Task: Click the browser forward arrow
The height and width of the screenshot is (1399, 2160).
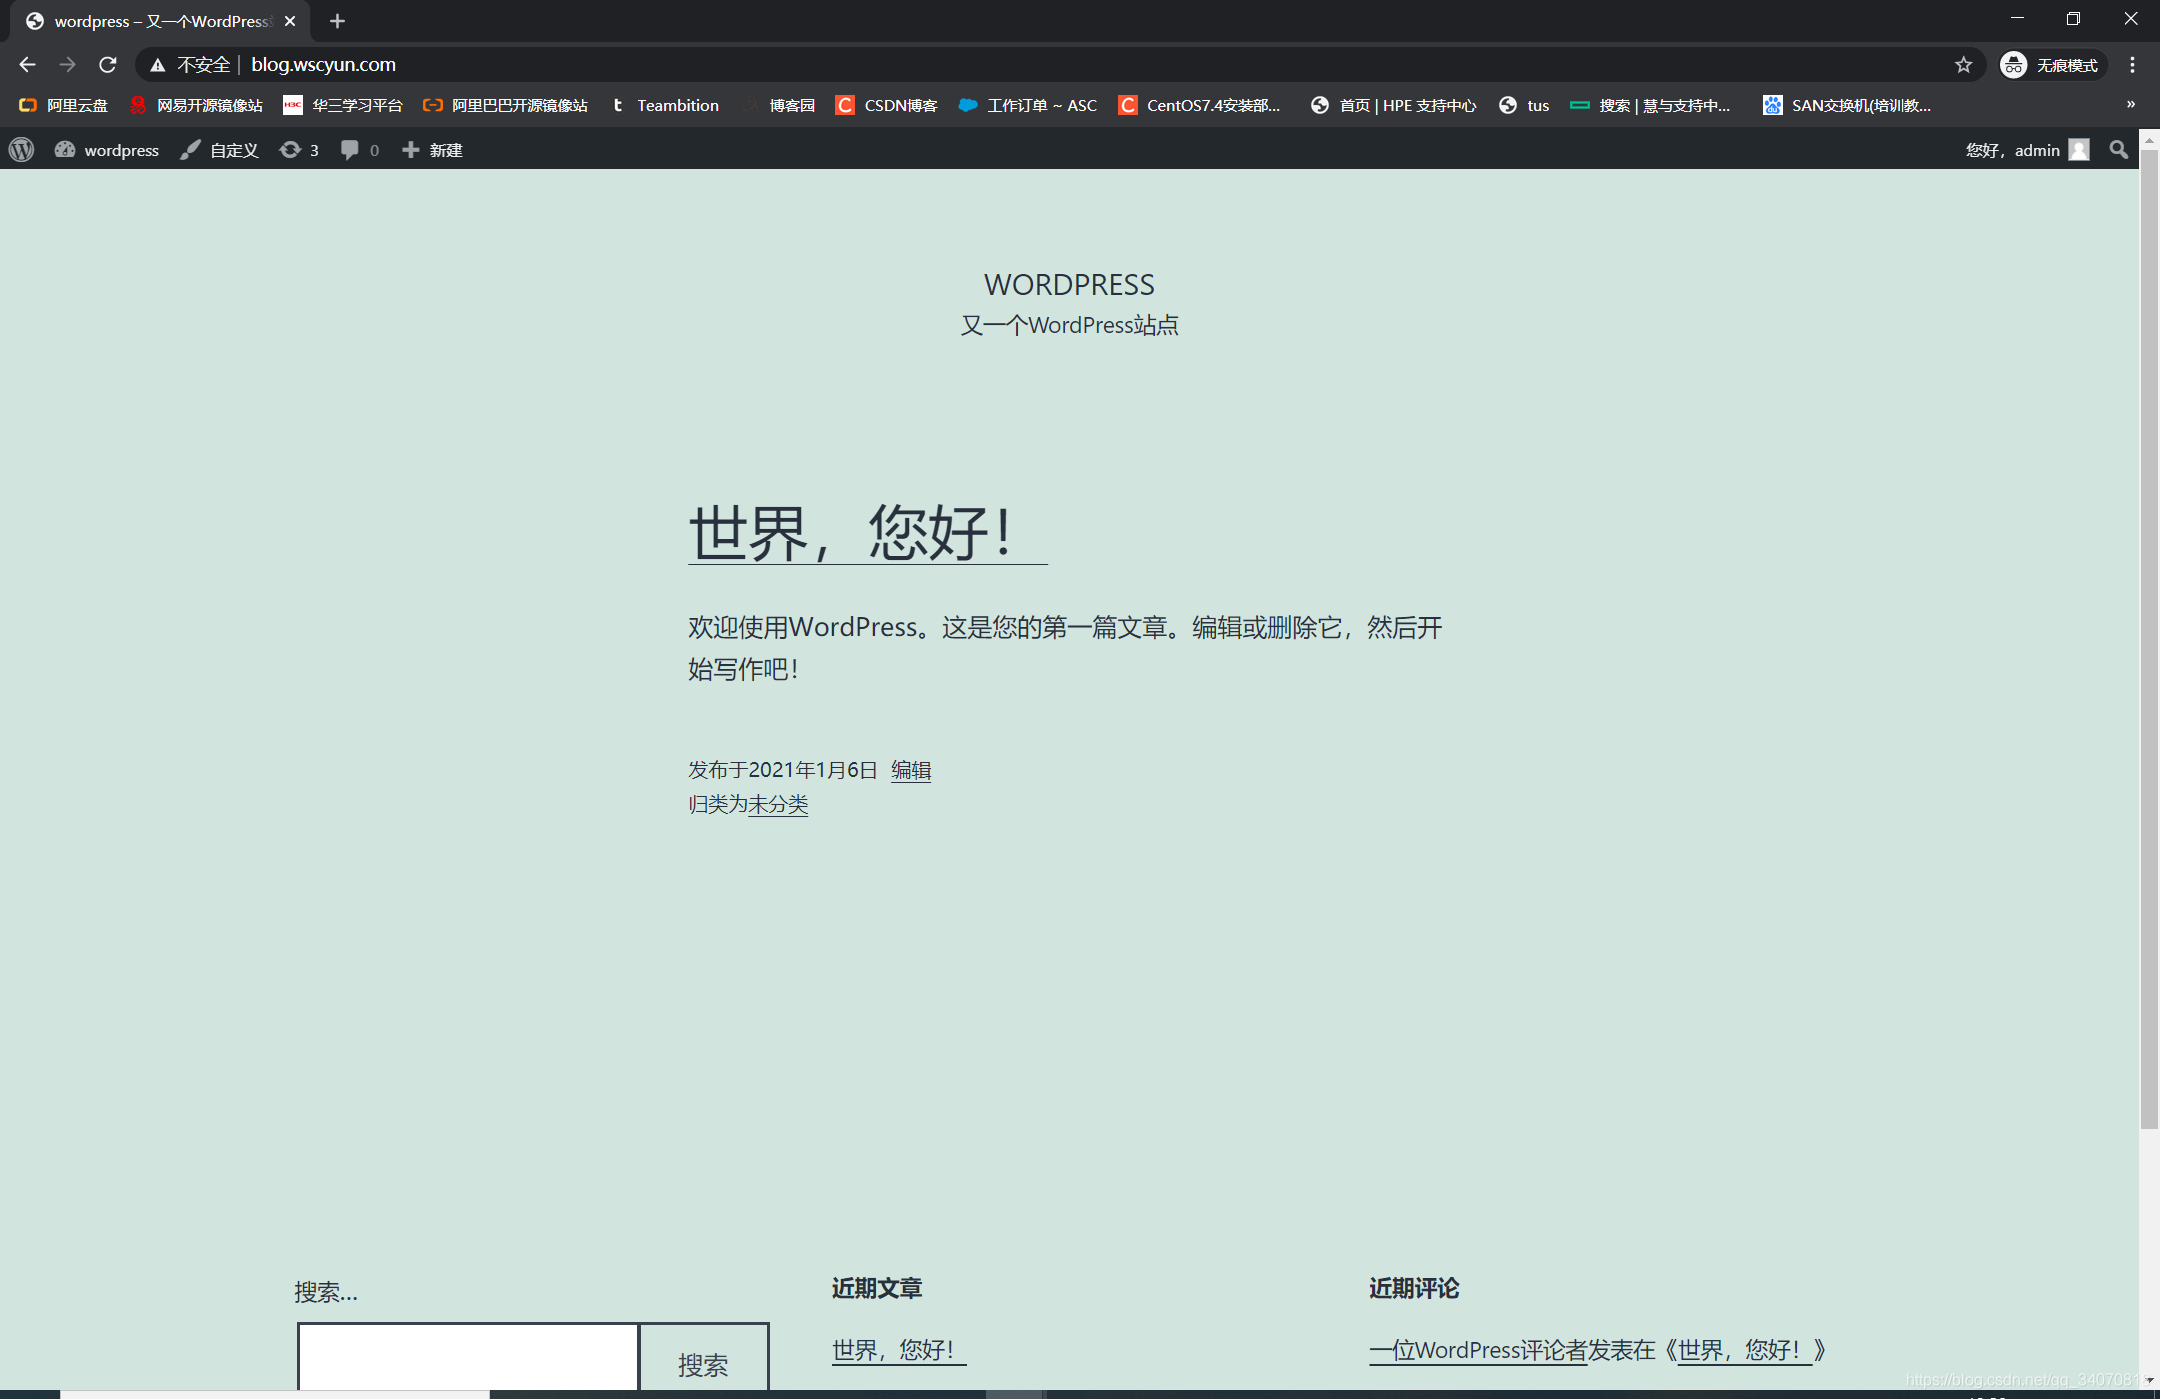Action: tap(67, 65)
